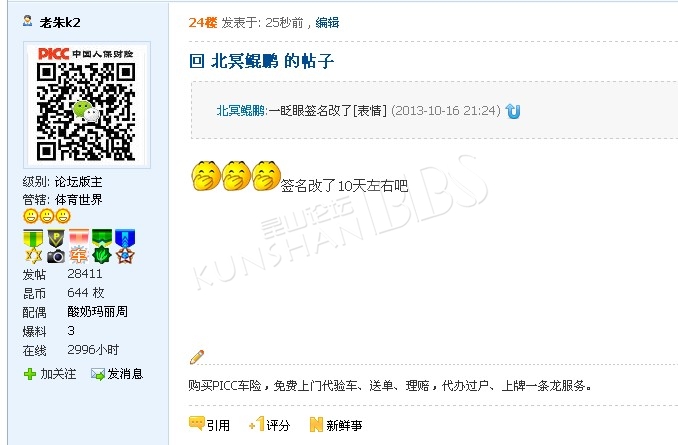Click 加关注 to follow the user
Screen dimensions: 678x445
(x=50, y=374)
